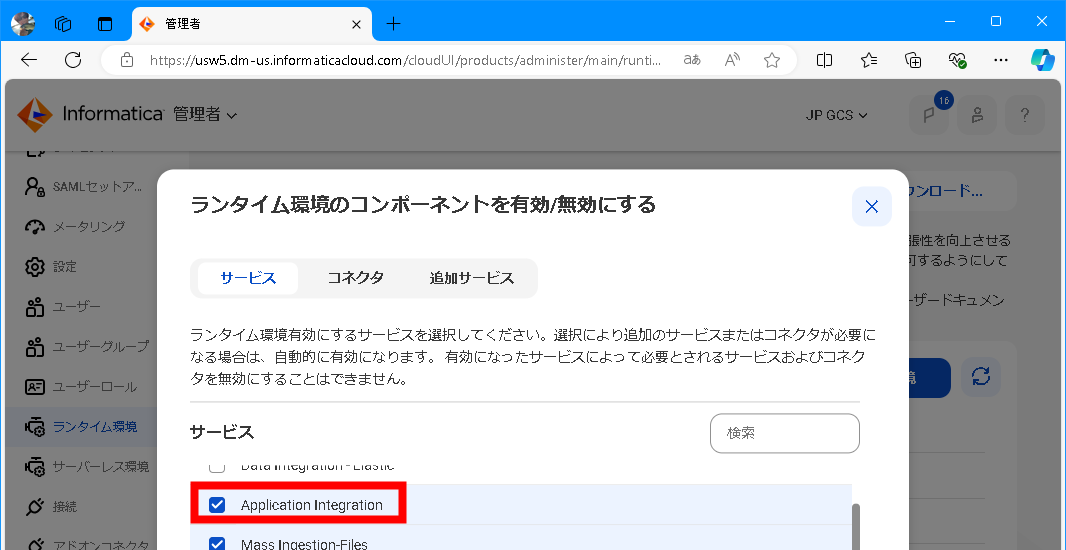Open 設定 in the sidebar
Image resolution: width=1066 pixels, height=550 pixels.
[x=51, y=267]
